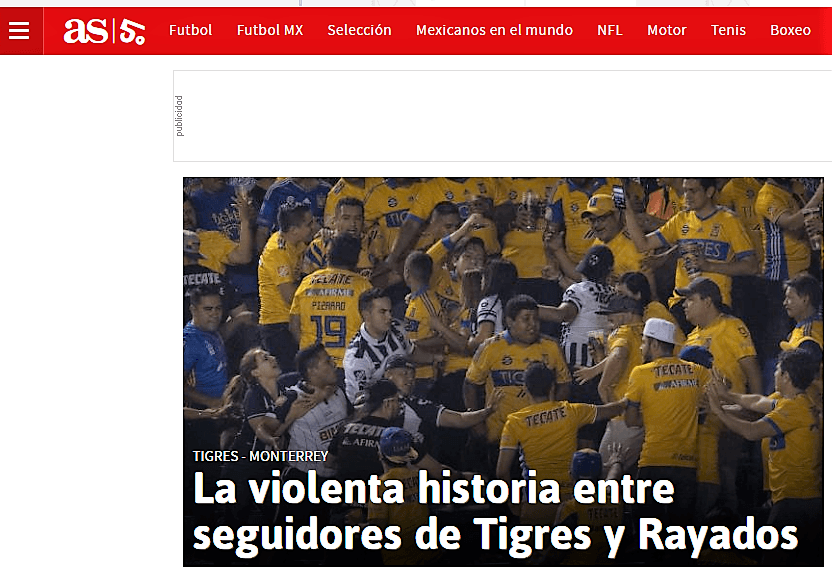Click the AS logo to go home
The image size is (832, 578).
click(x=105, y=29)
